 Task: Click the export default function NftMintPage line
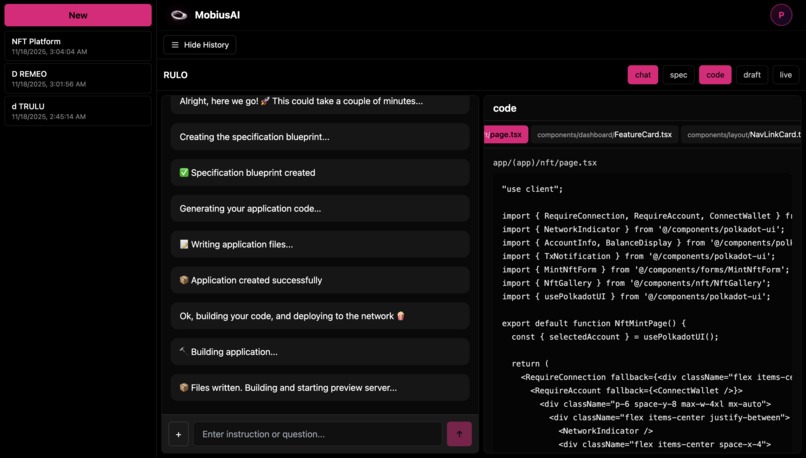point(594,323)
